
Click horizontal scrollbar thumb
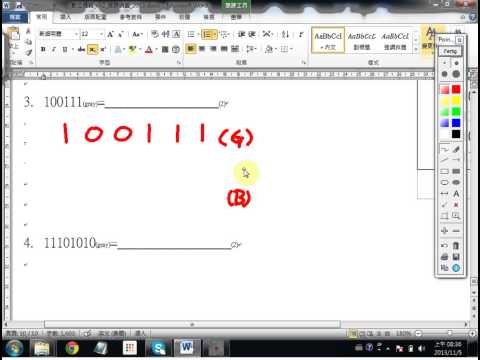[x=192, y=324]
